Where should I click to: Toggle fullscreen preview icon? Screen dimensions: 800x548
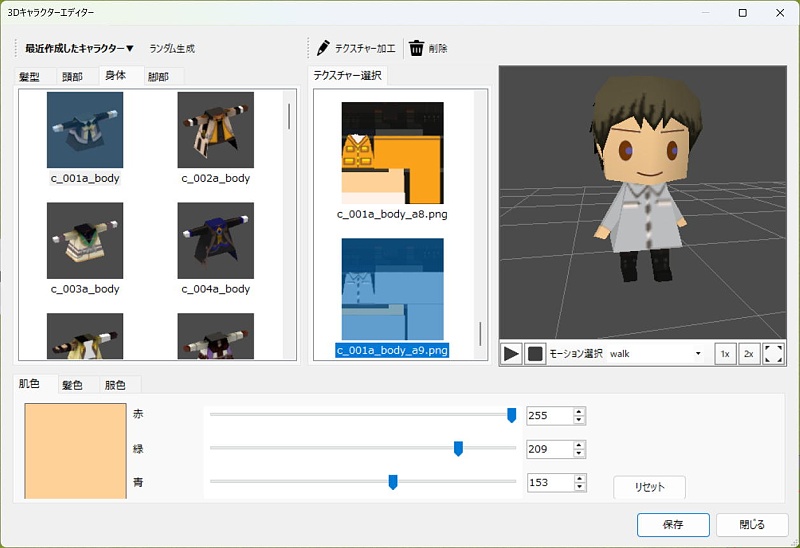pyautogui.click(x=773, y=354)
